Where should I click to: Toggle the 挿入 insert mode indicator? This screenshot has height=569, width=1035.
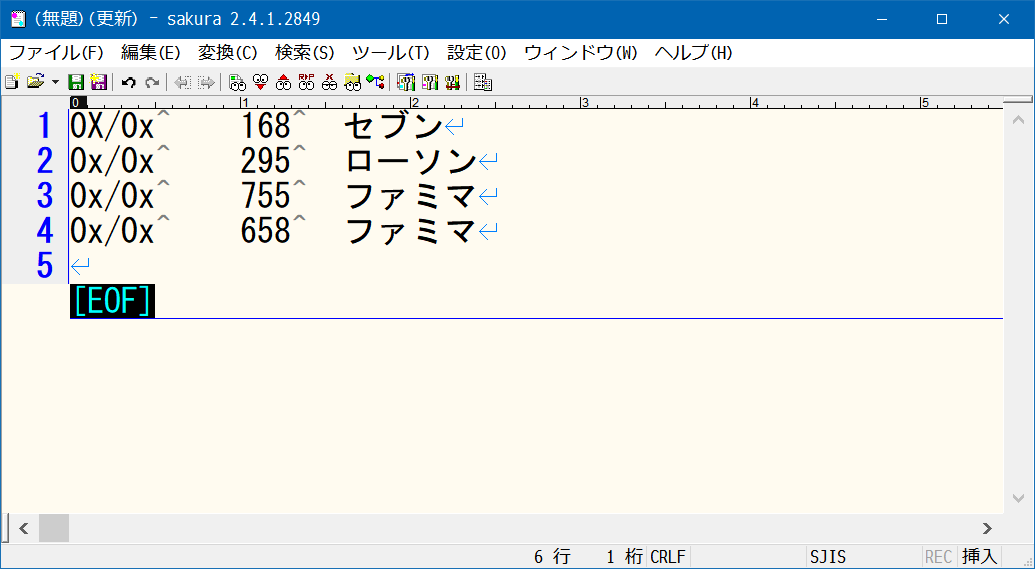(980, 556)
